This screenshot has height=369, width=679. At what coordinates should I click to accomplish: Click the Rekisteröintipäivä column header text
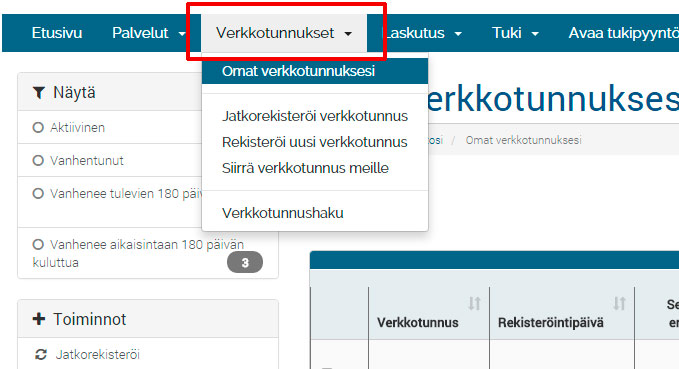click(x=550, y=323)
